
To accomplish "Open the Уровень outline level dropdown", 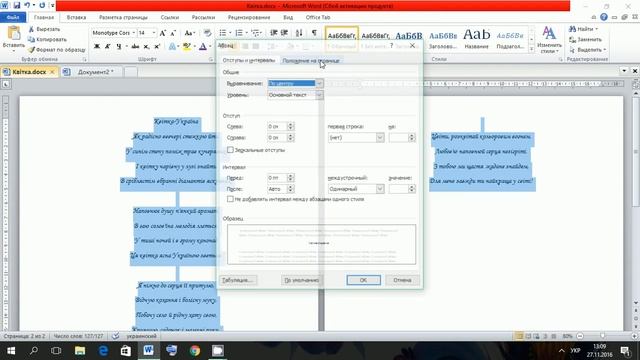I will pos(319,95).
